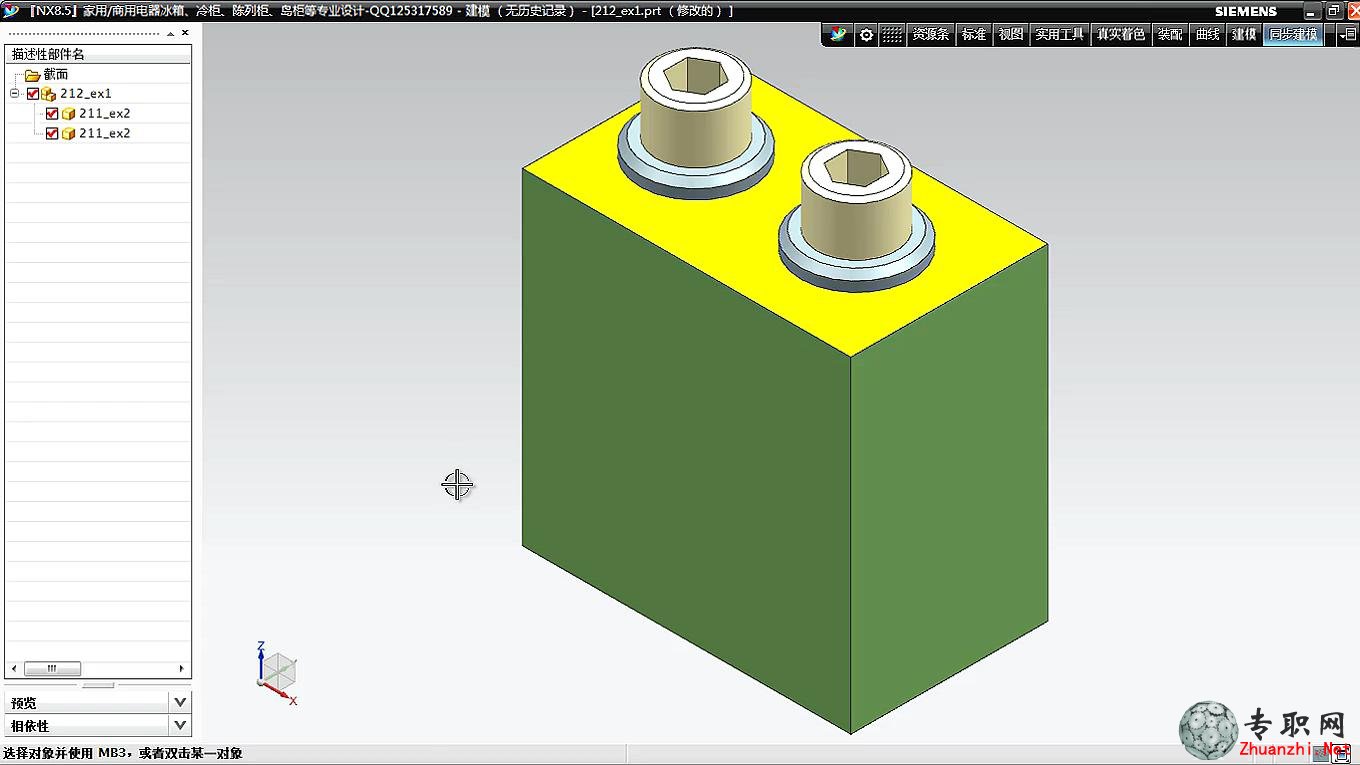Viewport: 1360px width, 765px height.
Task: Select the 212_ex1 label in navigator
Action: (86, 94)
